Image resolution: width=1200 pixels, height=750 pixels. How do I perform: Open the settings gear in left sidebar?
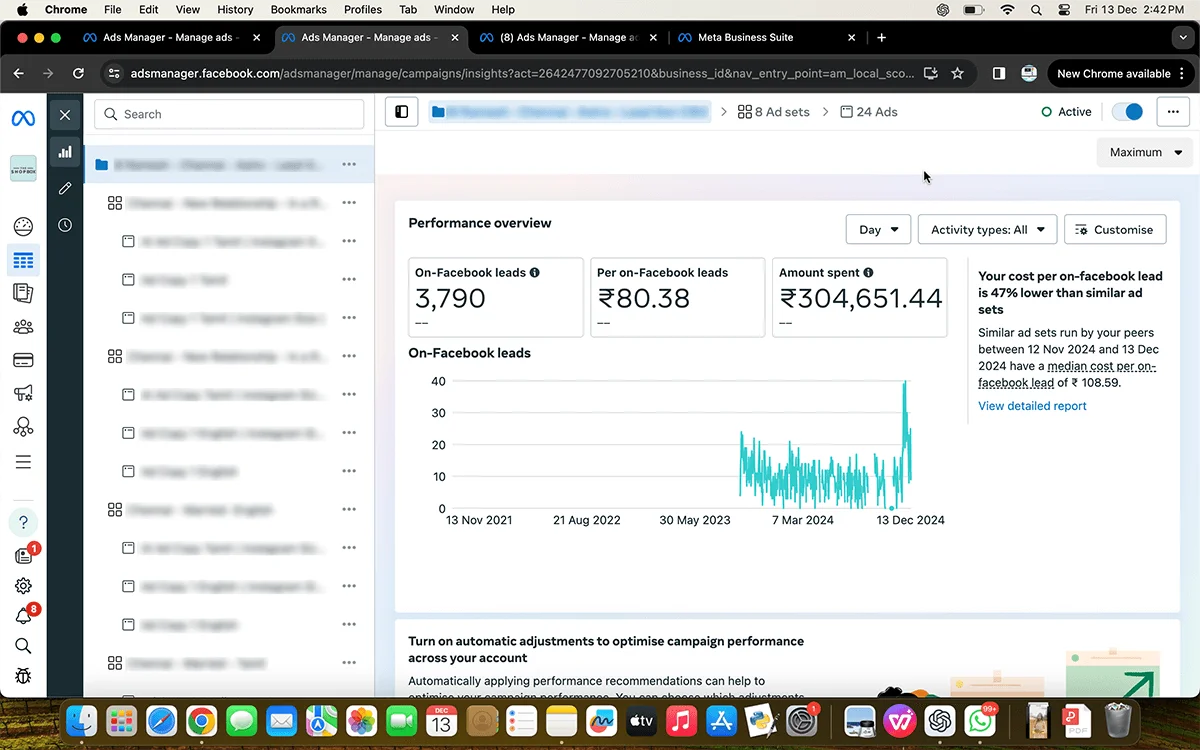pyautogui.click(x=23, y=586)
